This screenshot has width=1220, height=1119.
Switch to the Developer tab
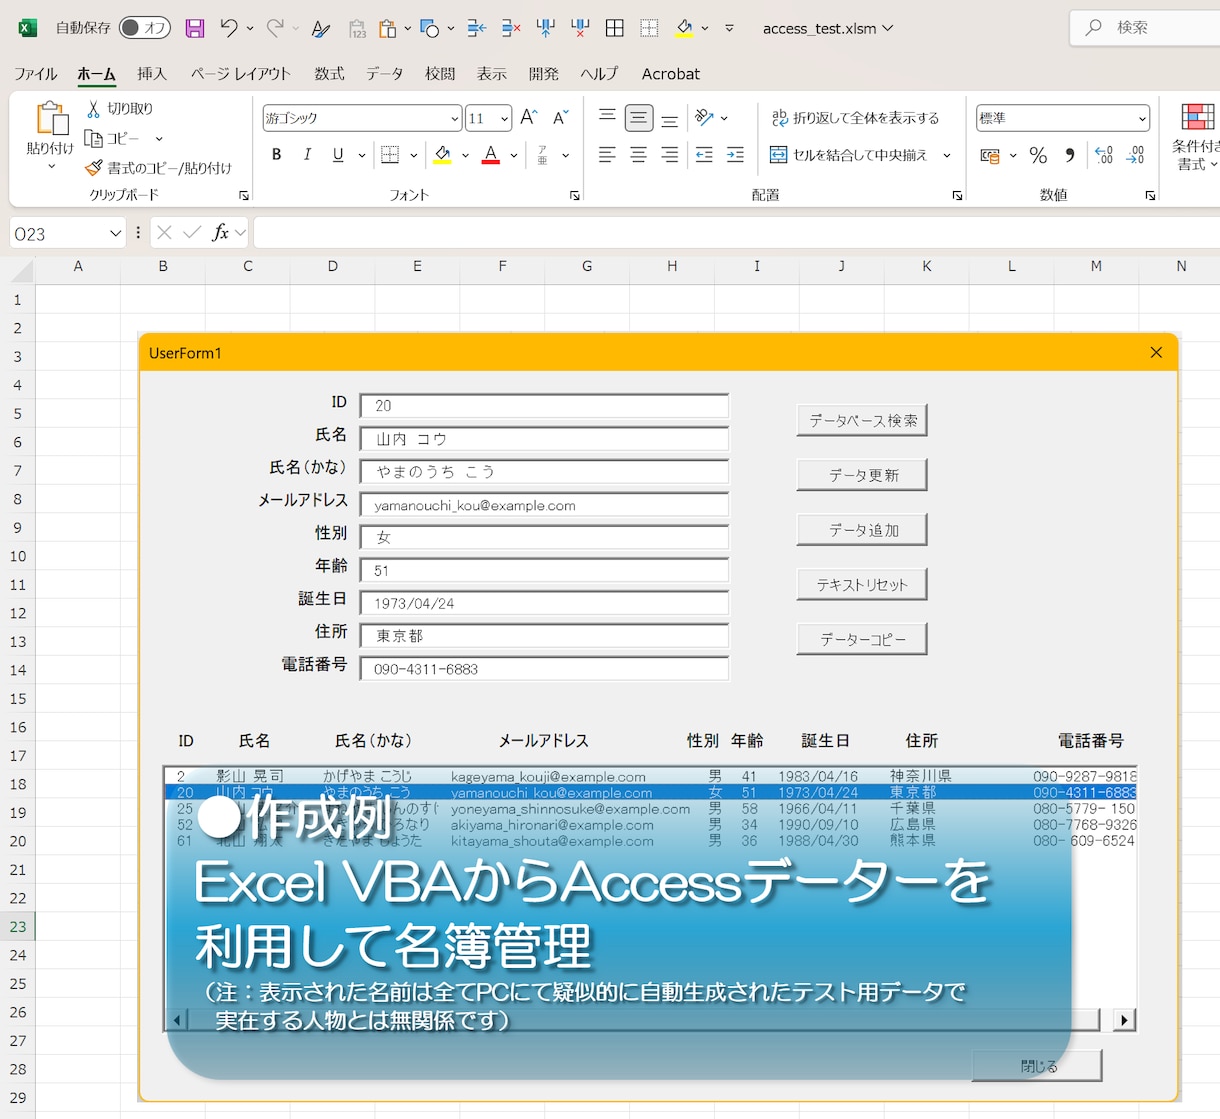tap(544, 74)
